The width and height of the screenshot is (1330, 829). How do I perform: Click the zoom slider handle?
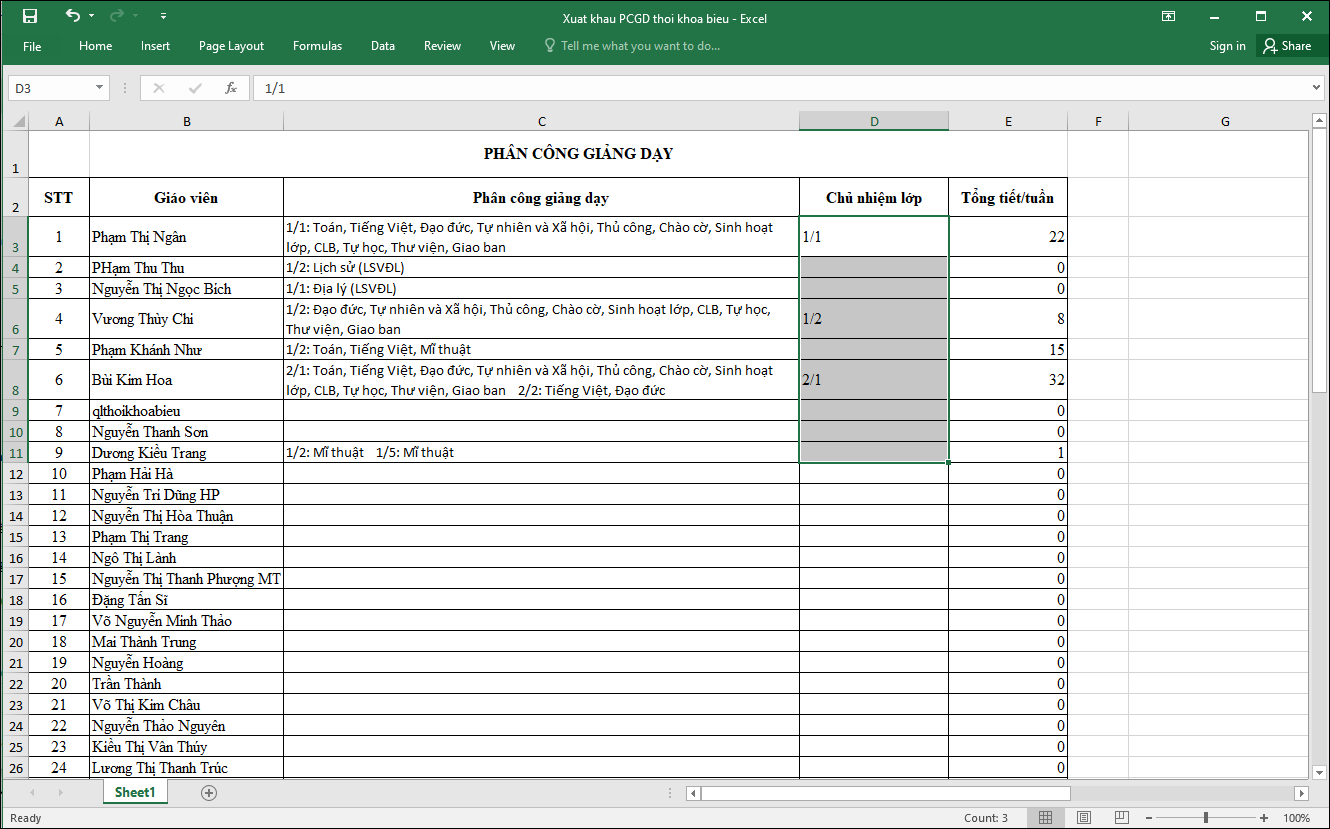(x=1206, y=818)
